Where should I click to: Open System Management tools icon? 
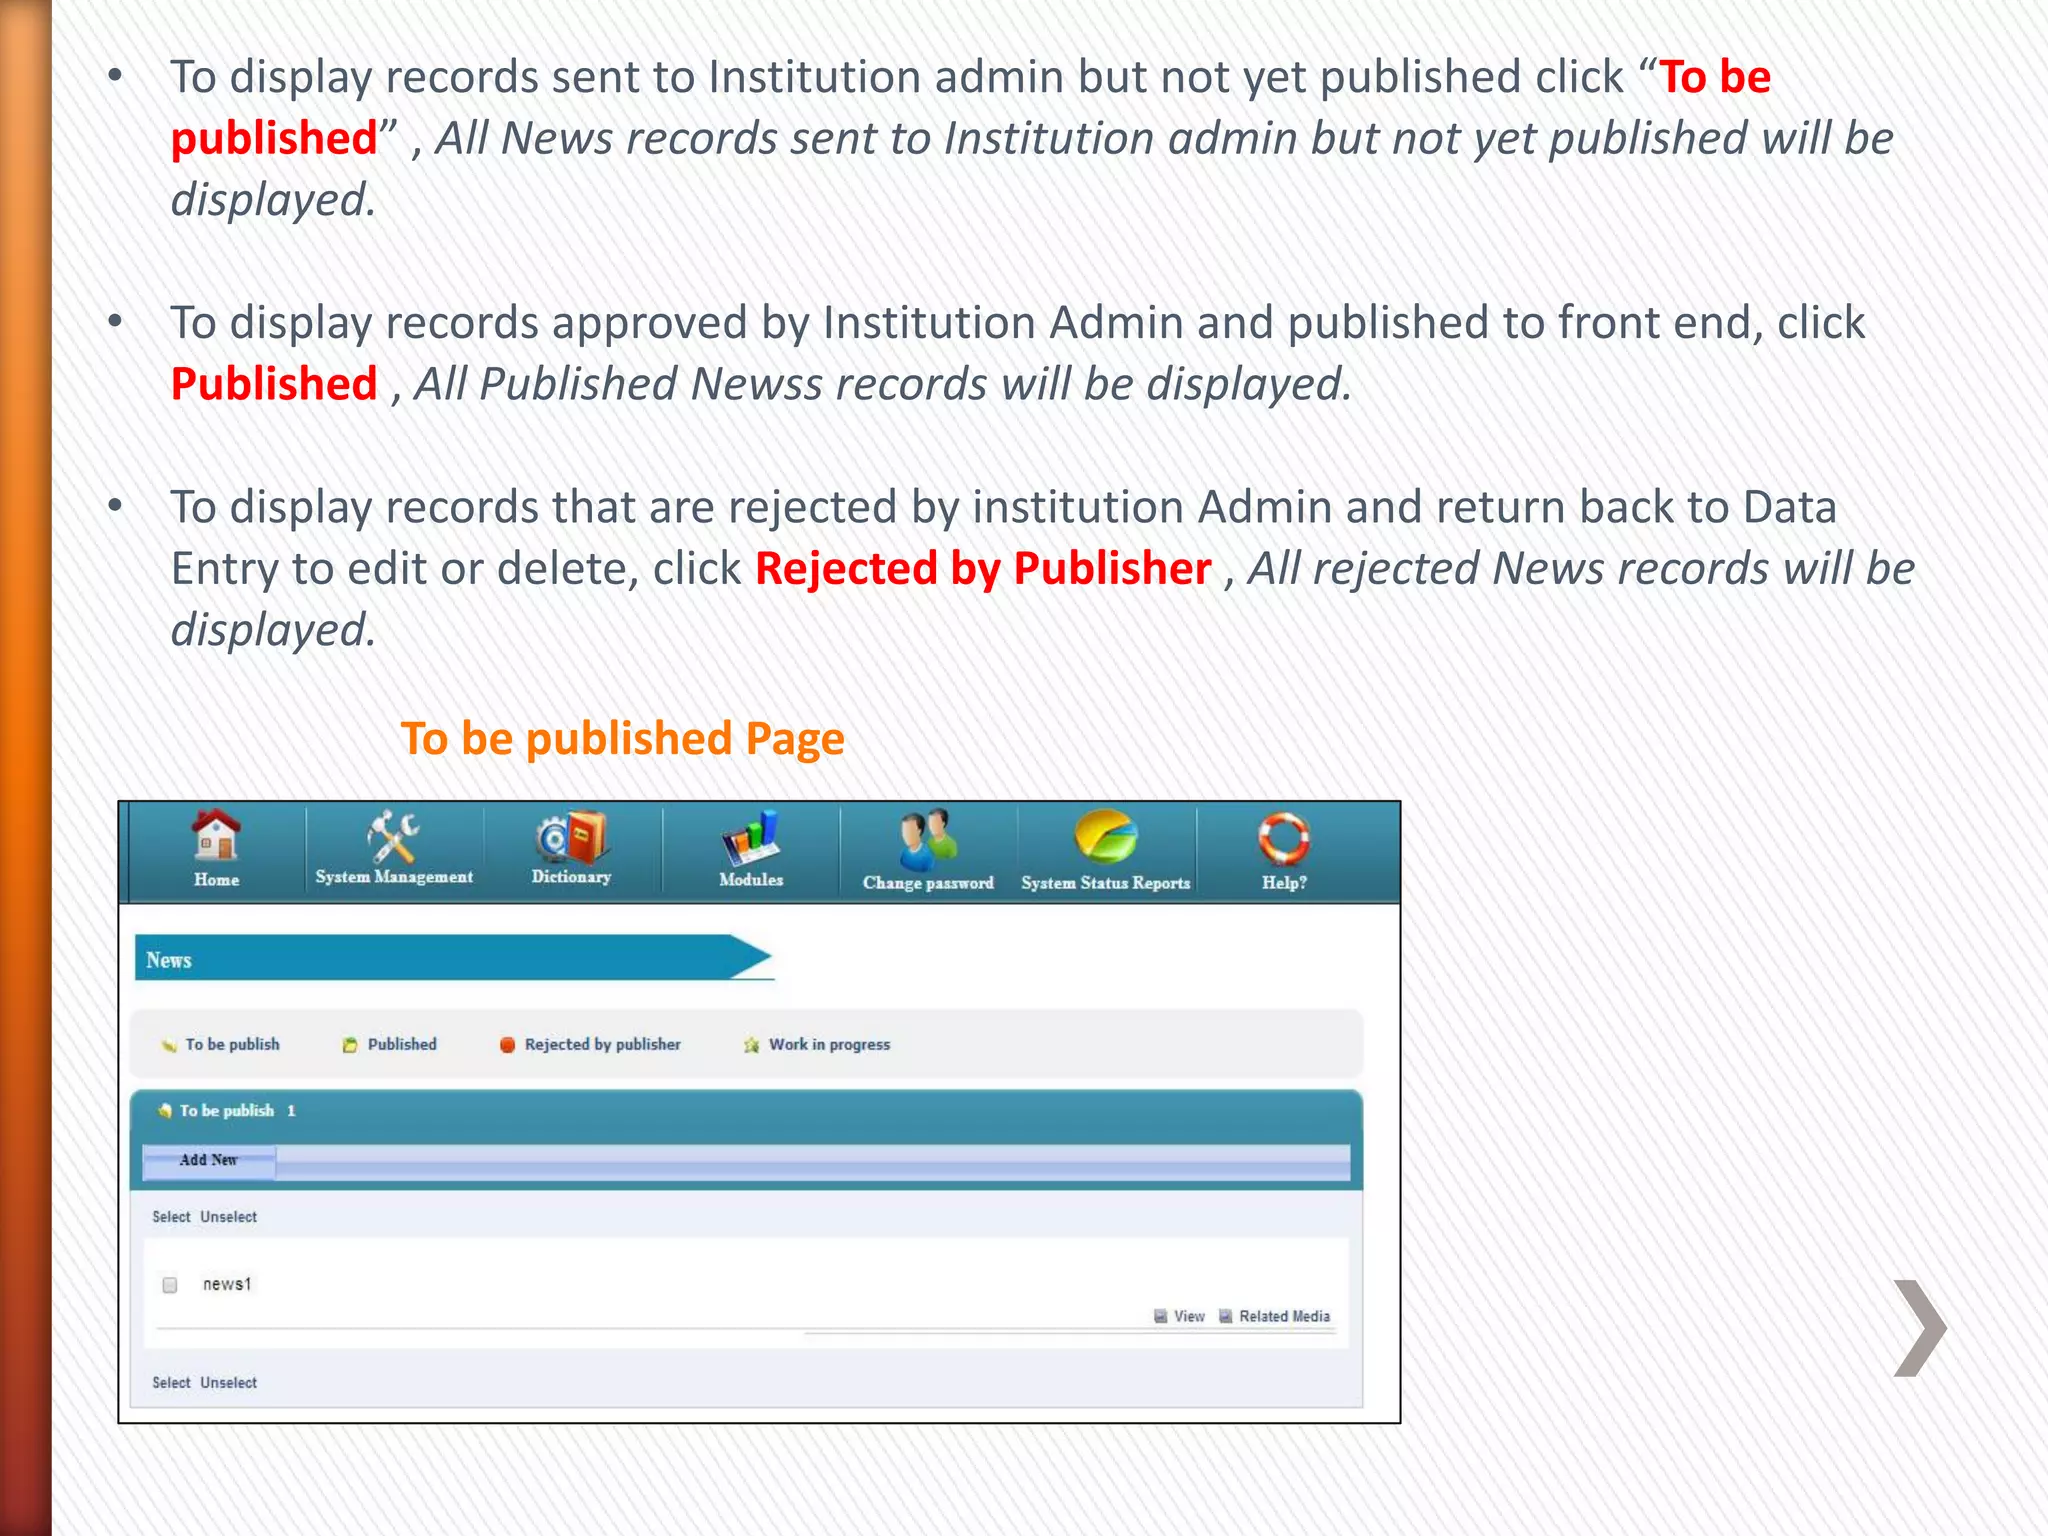(393, 838)
